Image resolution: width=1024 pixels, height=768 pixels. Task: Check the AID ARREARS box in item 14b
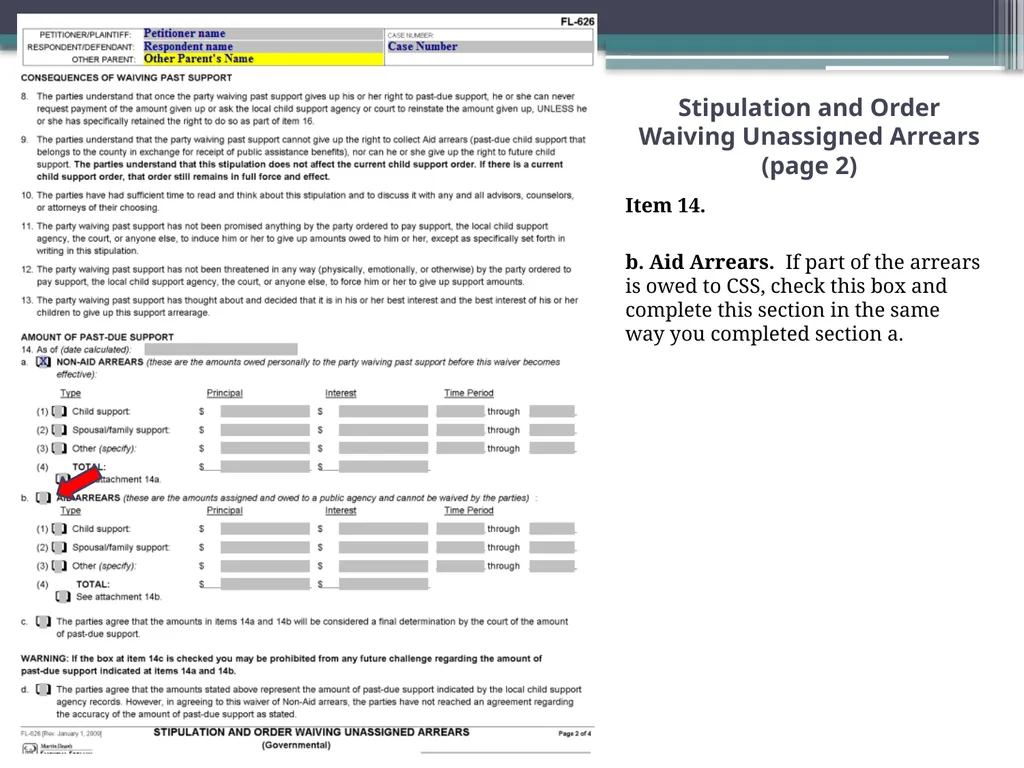click(43, 498)
